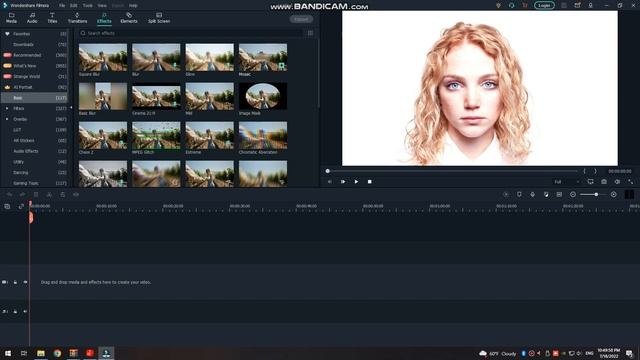Click the preview seek bar handle
640x360 pixels.
[327, 171]
